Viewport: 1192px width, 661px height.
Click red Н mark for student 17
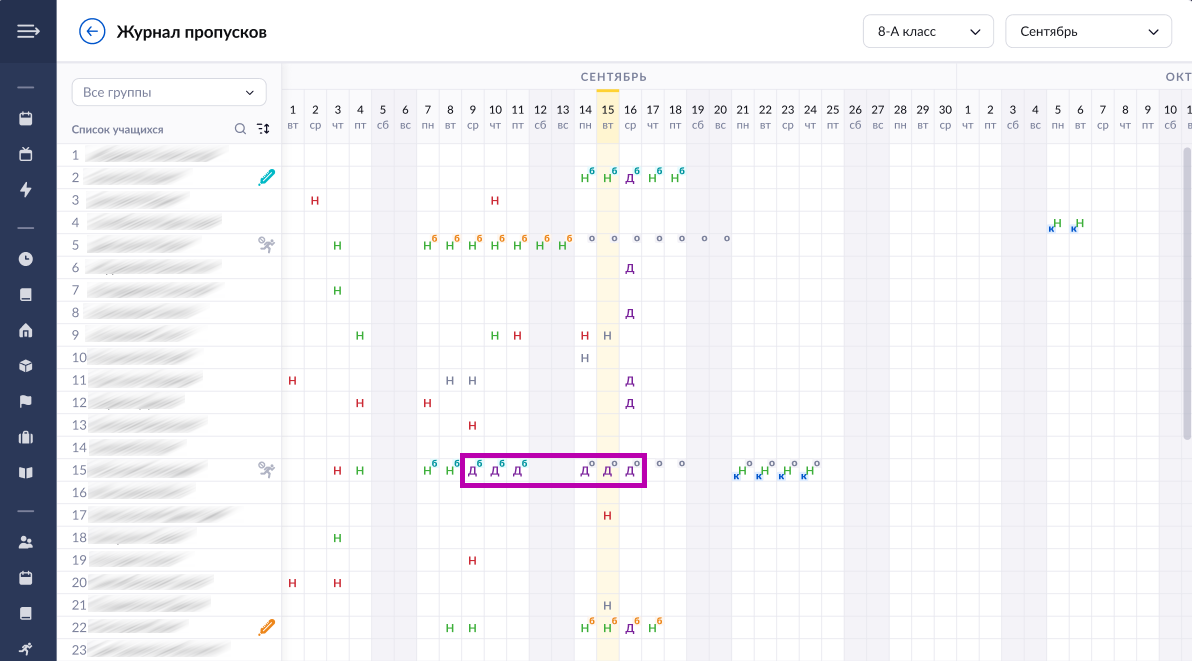pos(607,516)
